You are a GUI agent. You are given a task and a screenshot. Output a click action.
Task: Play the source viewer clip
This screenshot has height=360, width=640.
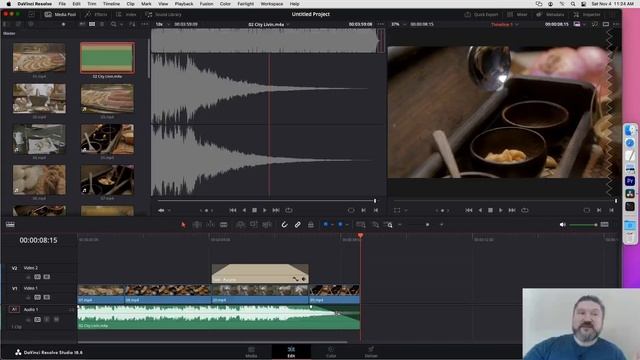pos(265,210)
